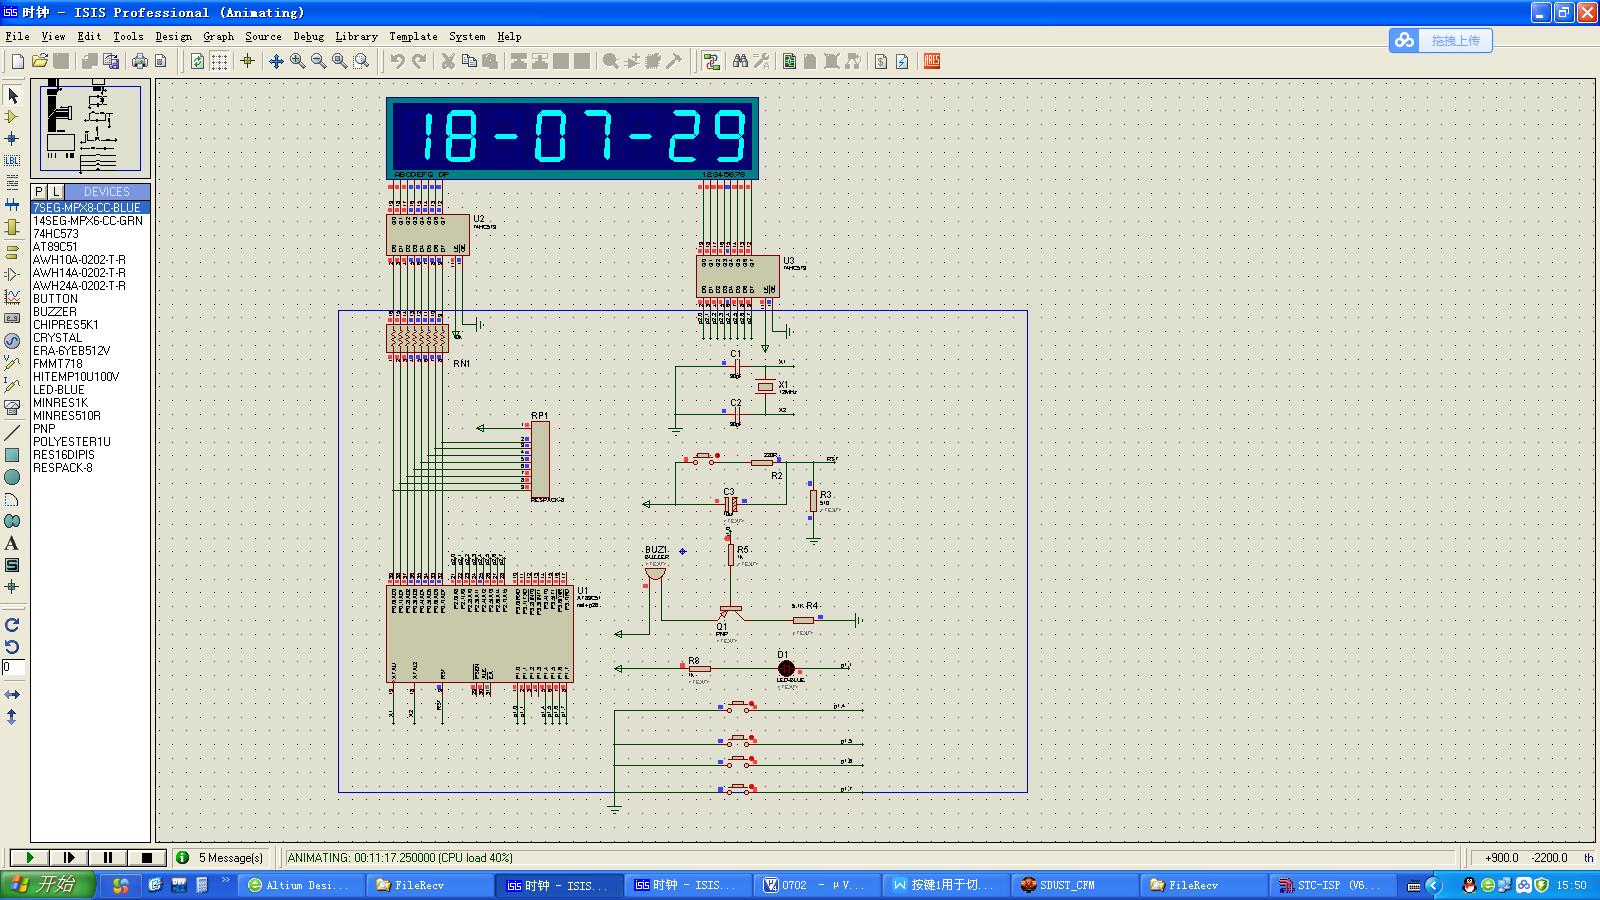Select the 2D Symbol tool
The image size is (1600, 900).
coord(12,565)
